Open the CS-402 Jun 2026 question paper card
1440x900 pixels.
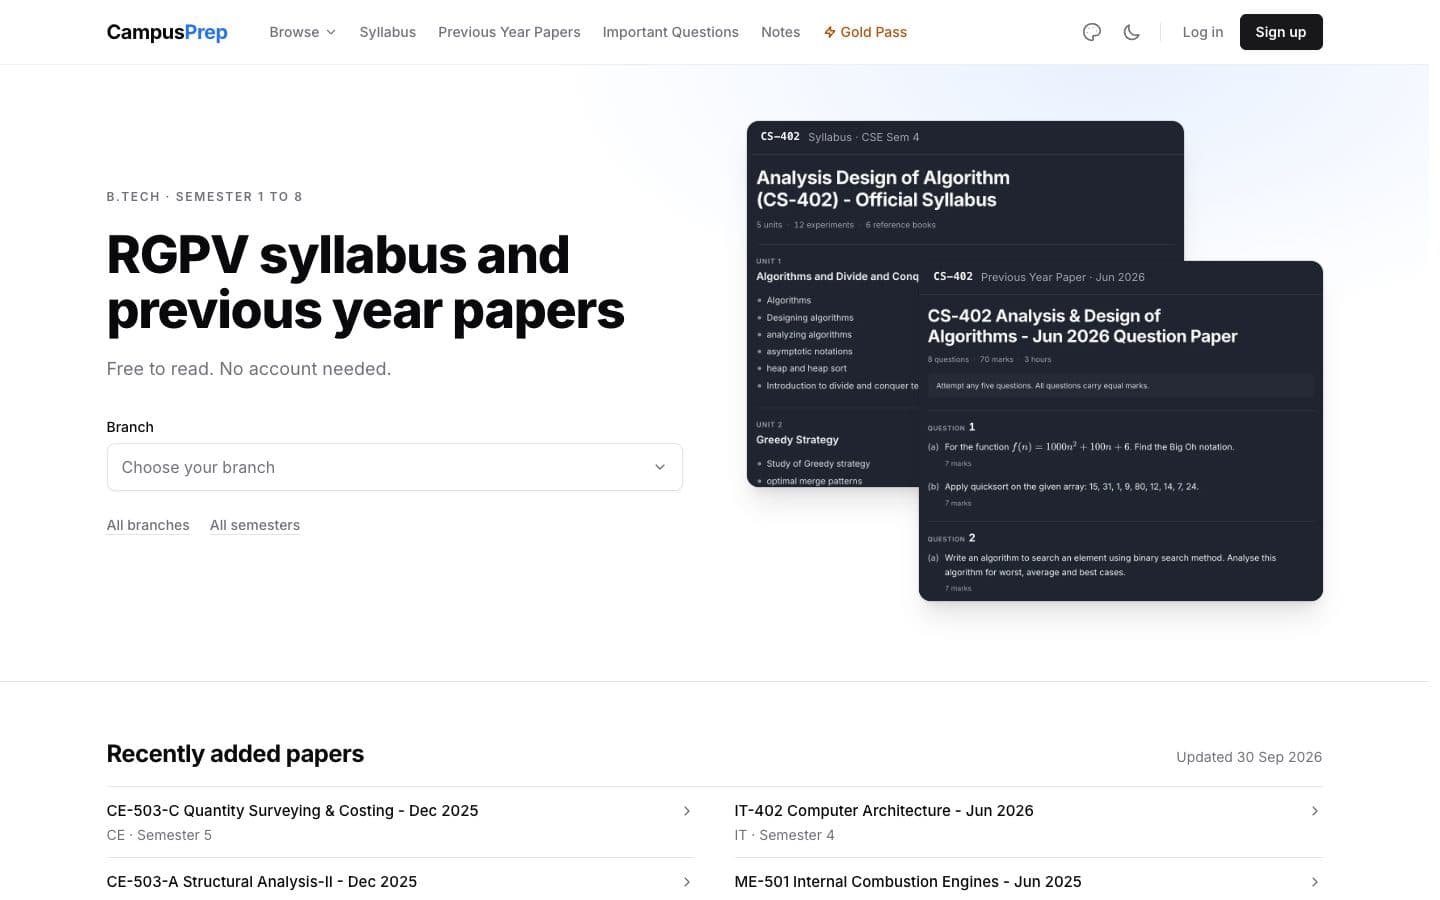1121,431
